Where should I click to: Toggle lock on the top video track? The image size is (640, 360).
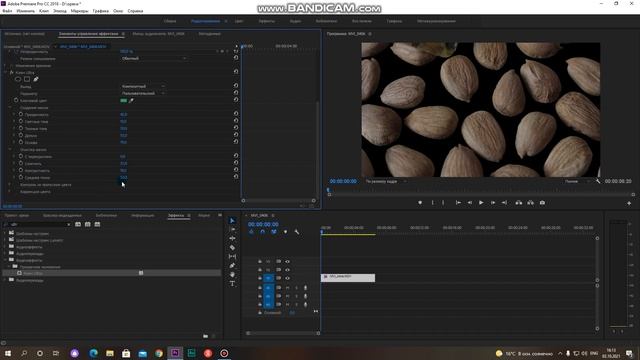[260, 261]
